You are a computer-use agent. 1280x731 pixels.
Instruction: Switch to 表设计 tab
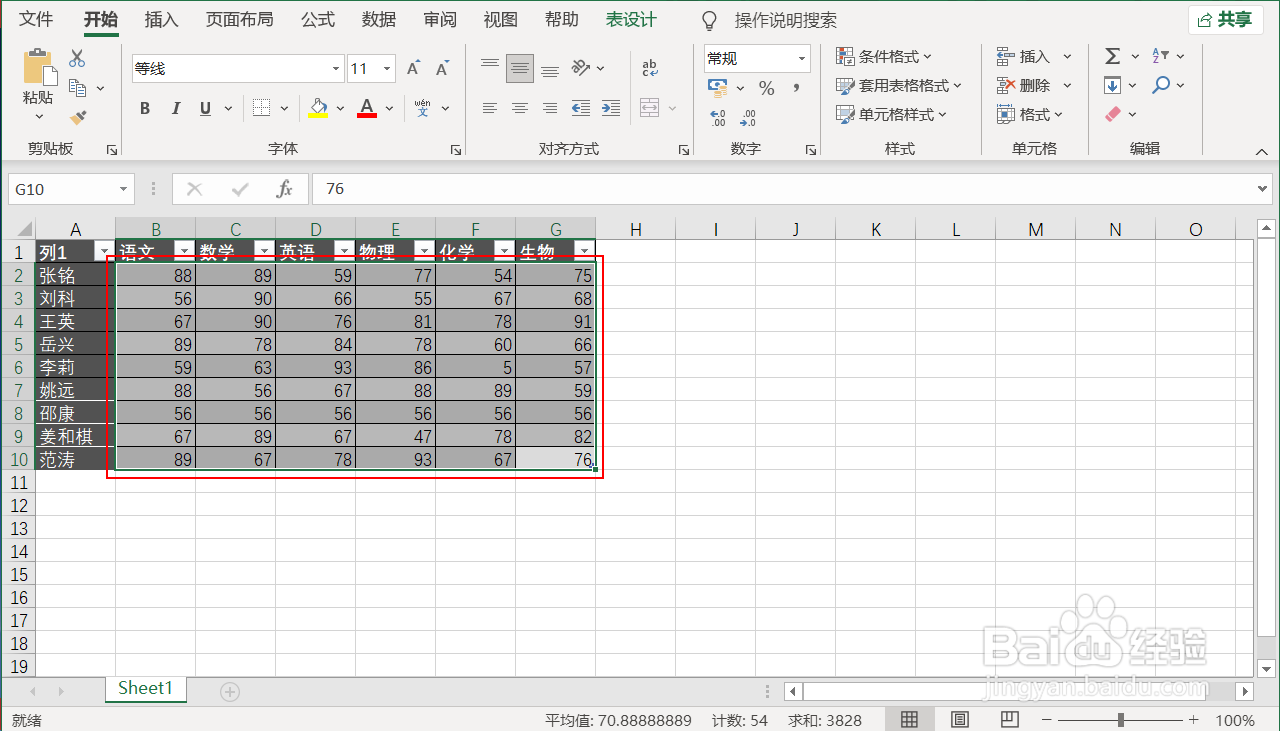pos(631,20)
